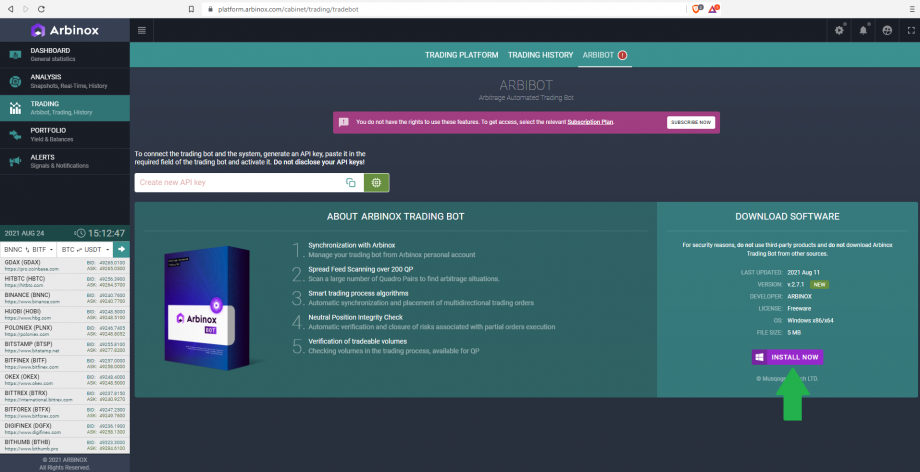Open browser main menu icon
Viewport: 920px width, 472px height.
(x=912, y=9)
